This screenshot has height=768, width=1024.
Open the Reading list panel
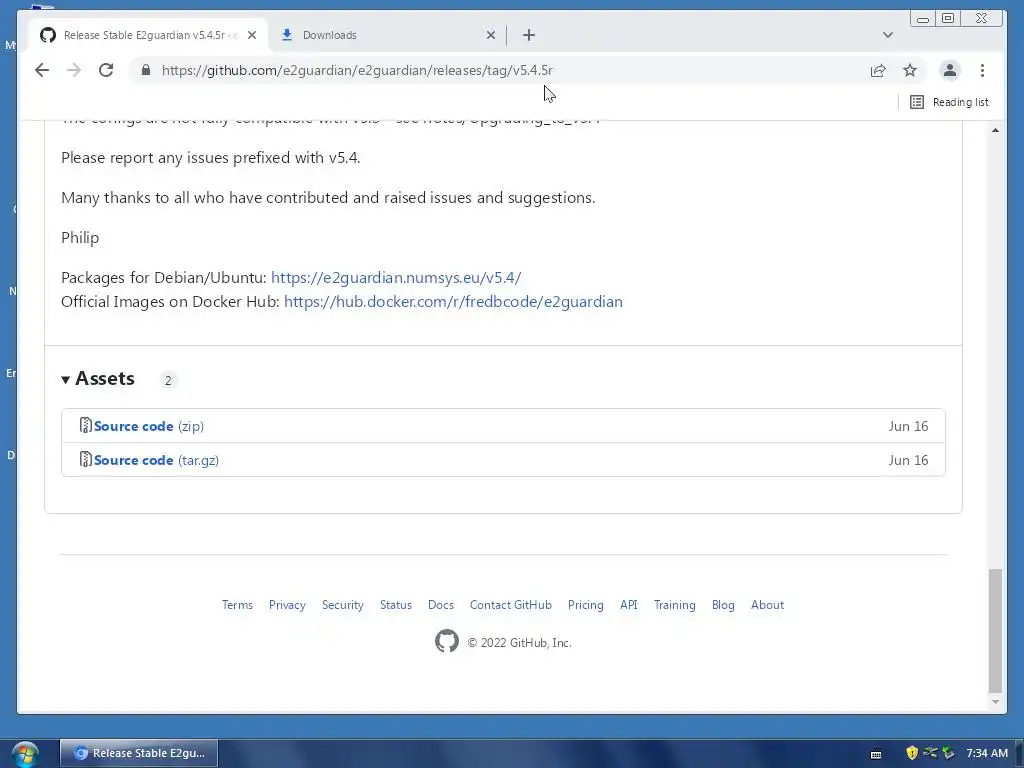(x=949, y=102)
